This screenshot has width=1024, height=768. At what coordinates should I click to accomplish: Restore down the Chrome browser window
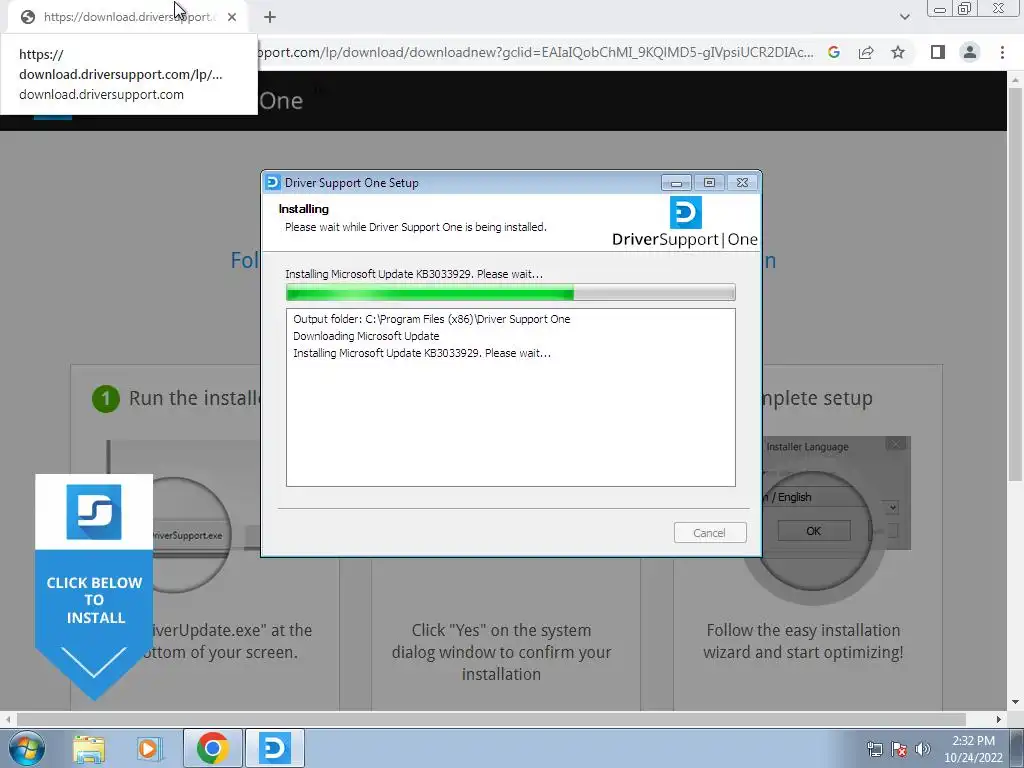click(x=965, y=9)
